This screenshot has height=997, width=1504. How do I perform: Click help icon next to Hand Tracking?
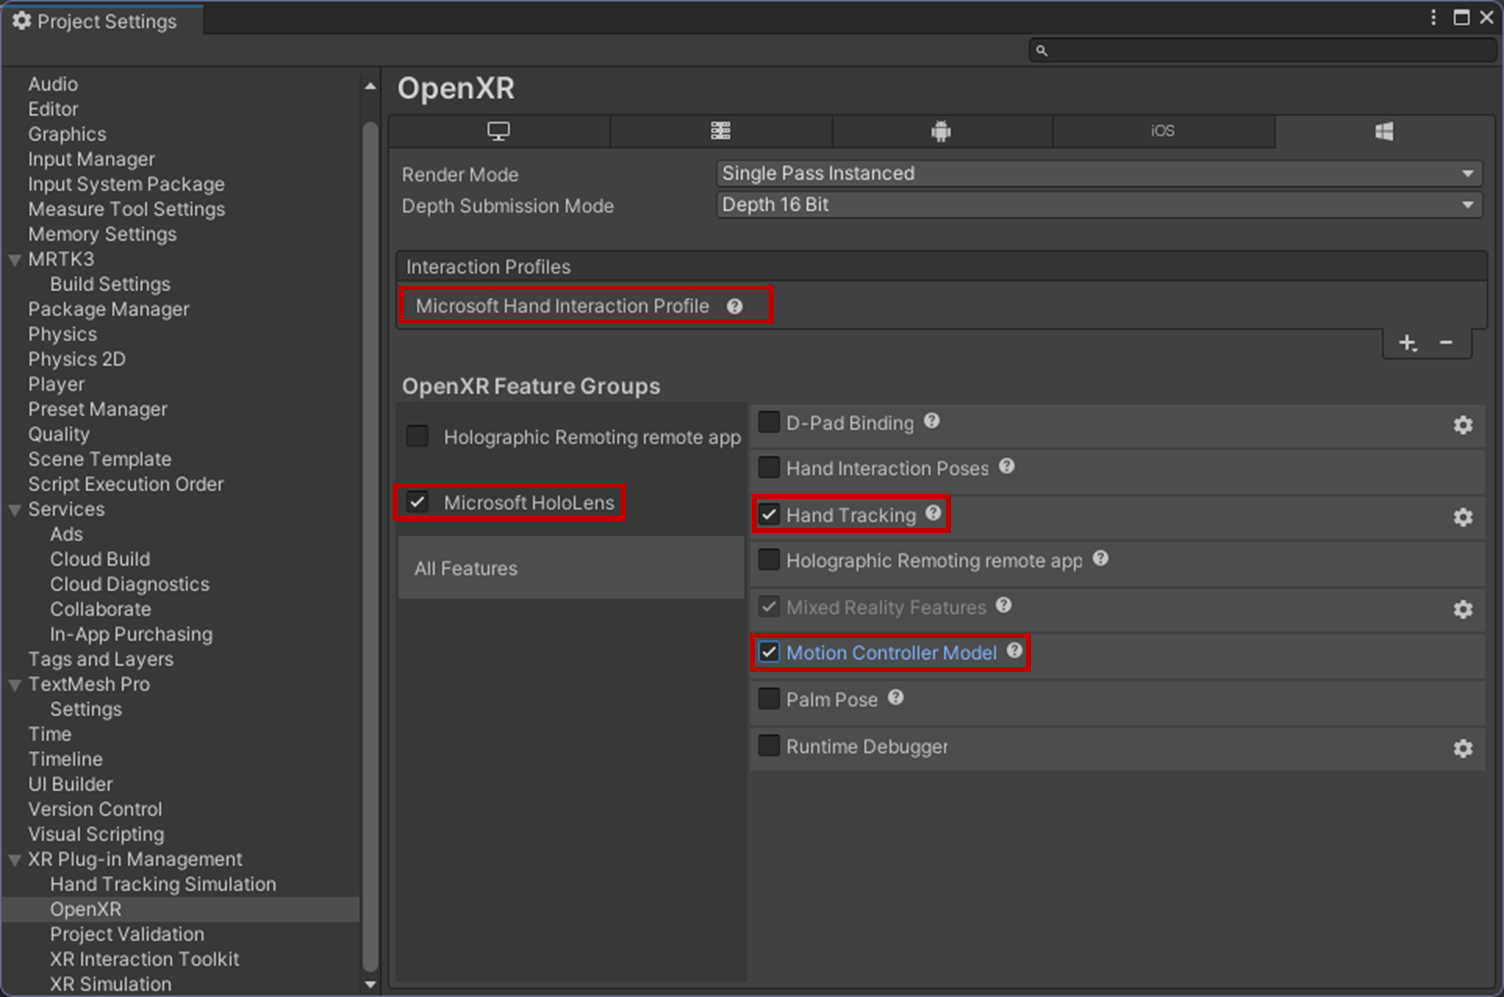[x=933, y=513]
